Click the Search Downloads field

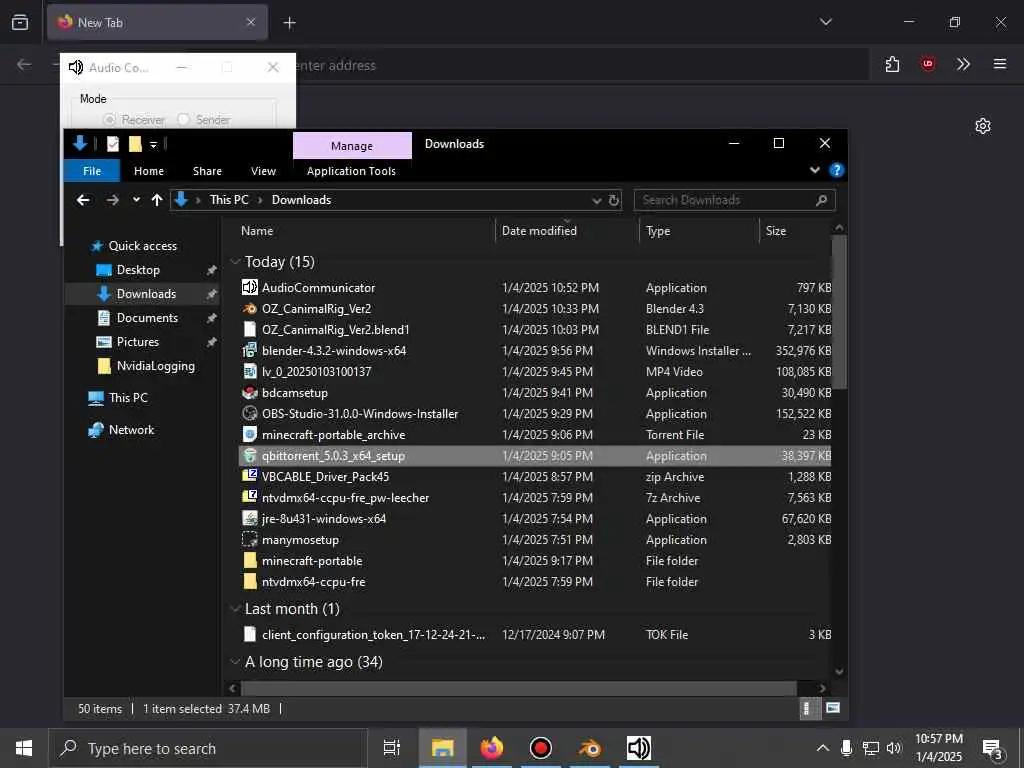point(734,200)
